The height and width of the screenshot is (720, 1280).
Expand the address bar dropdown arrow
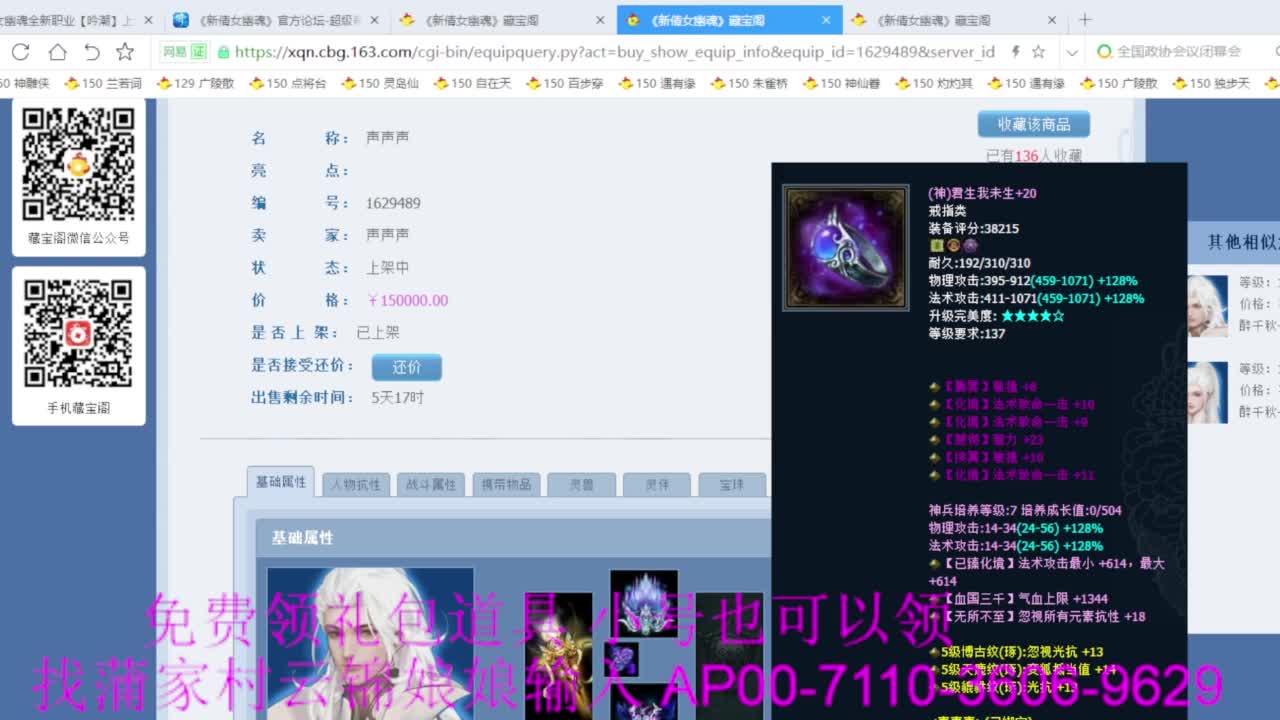pos(1072,52)
